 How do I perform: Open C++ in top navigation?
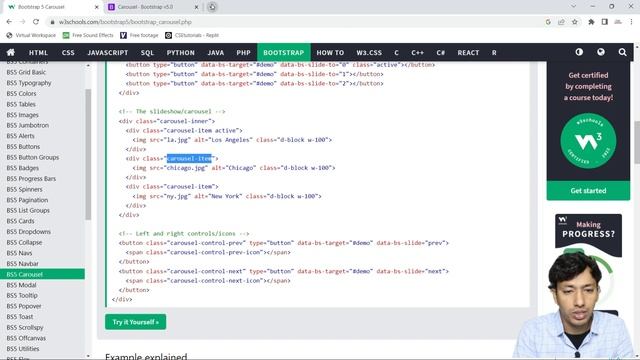[x=417, y=52]
